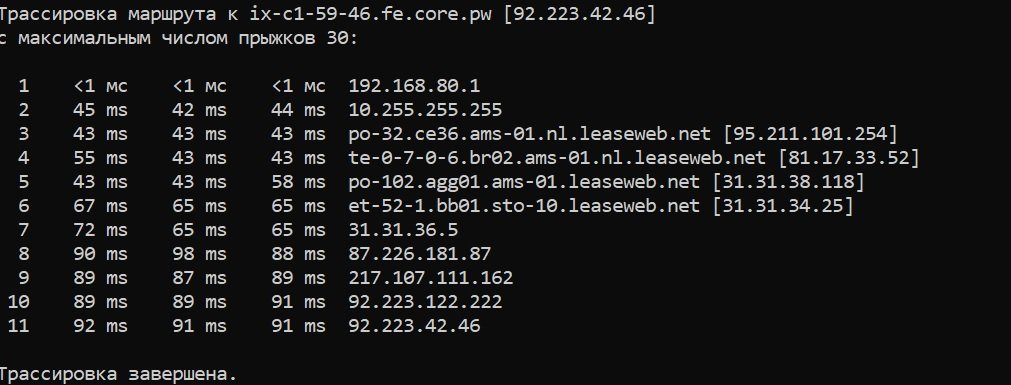Viewport: 1011px width, 385px height.
Task: Select address 217.107.111.162 on hop 9
Action: click(x=431, y=278)
